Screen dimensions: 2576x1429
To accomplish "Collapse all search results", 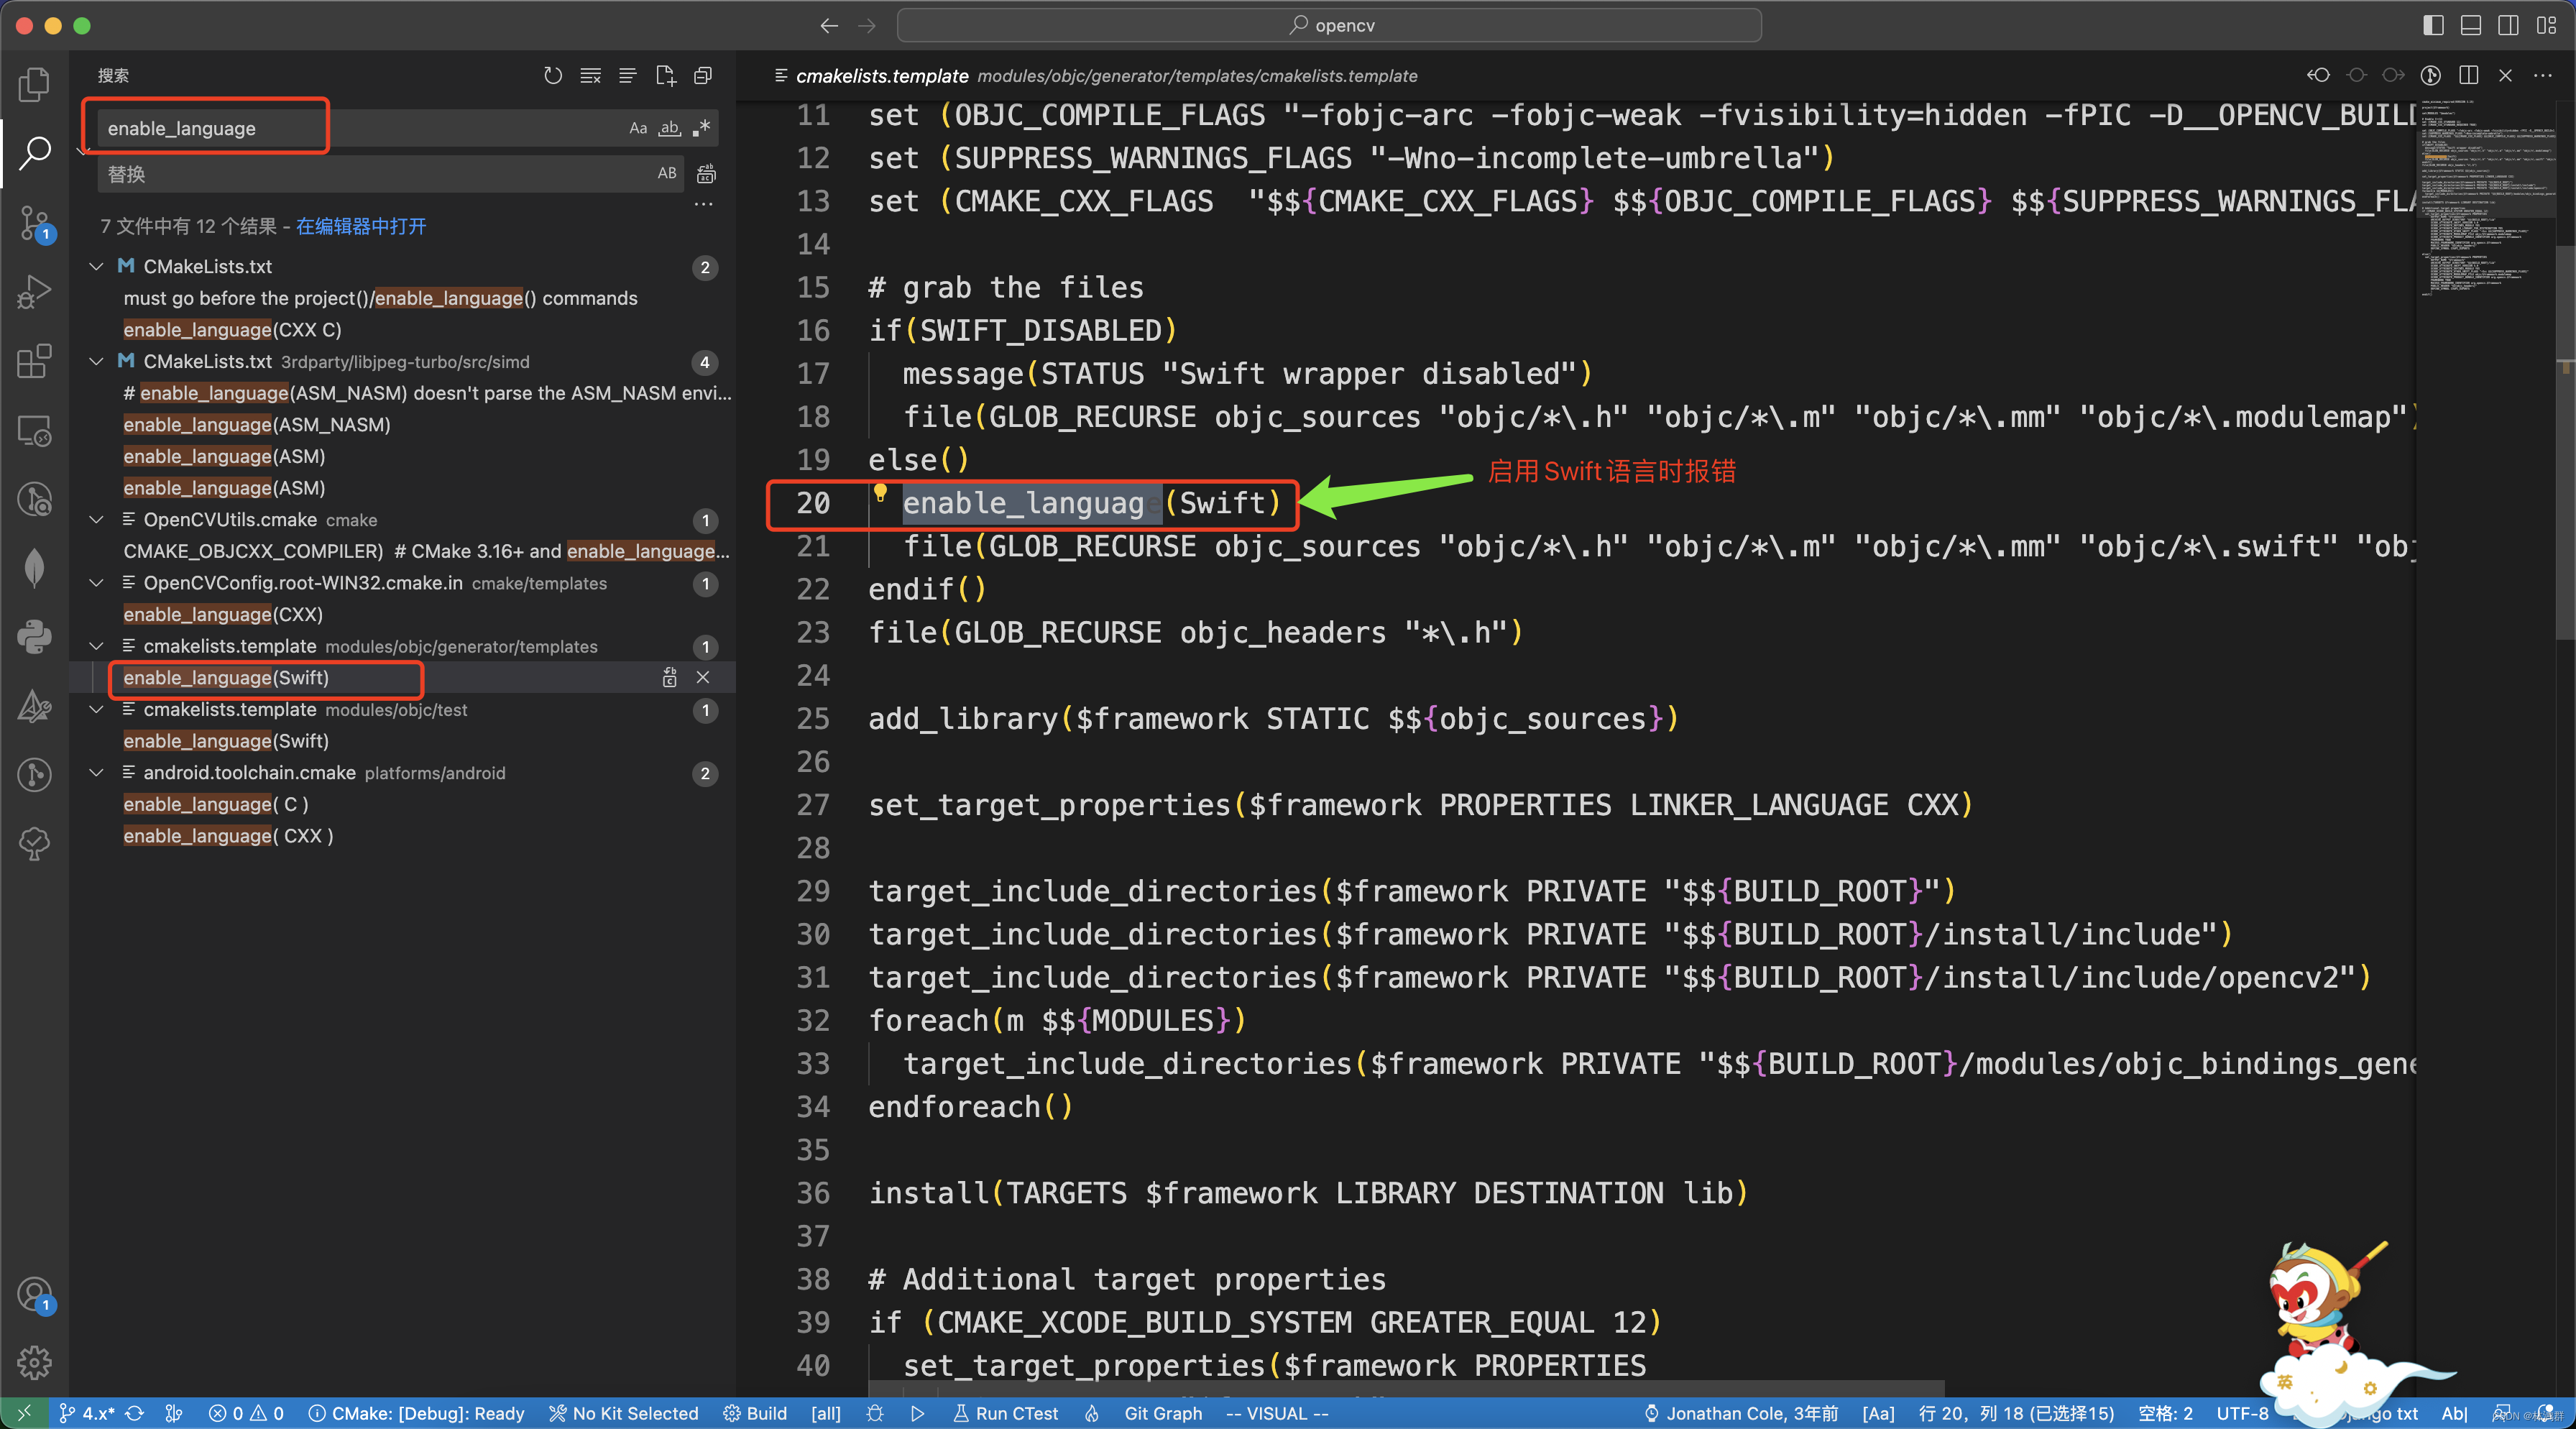I will [x=703, y=76].
